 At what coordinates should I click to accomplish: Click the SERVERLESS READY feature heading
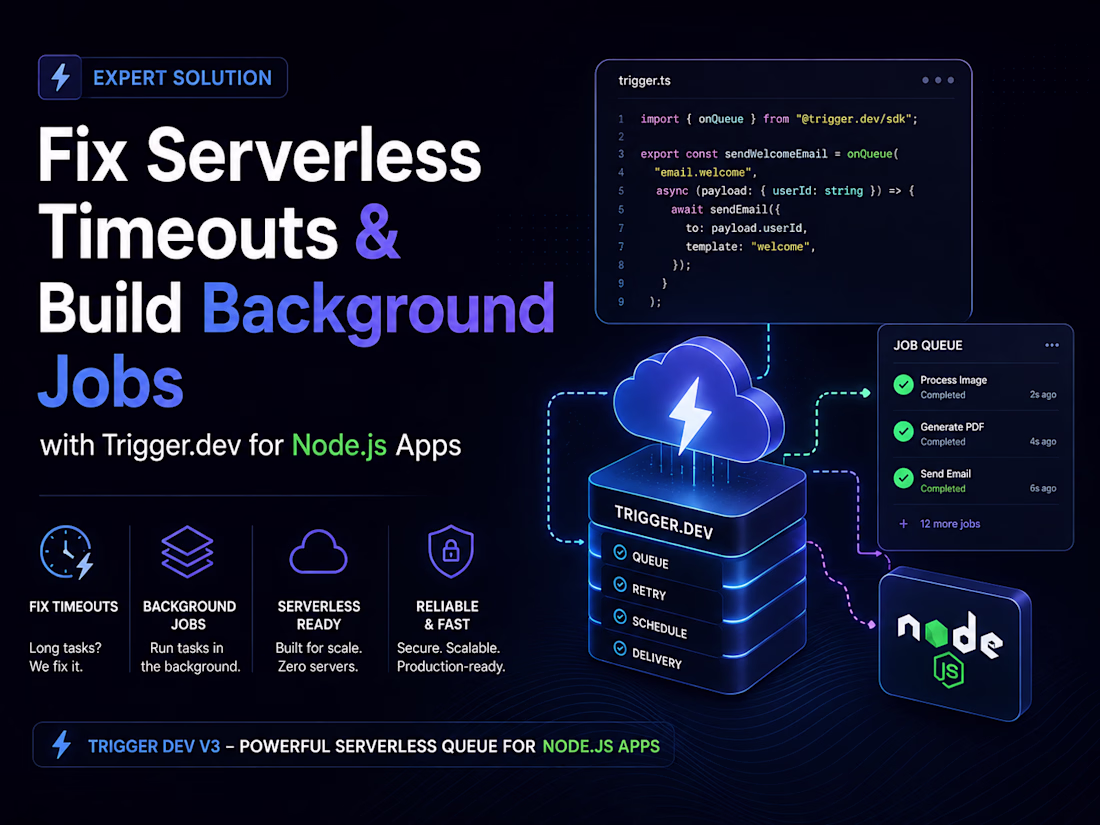318,615
